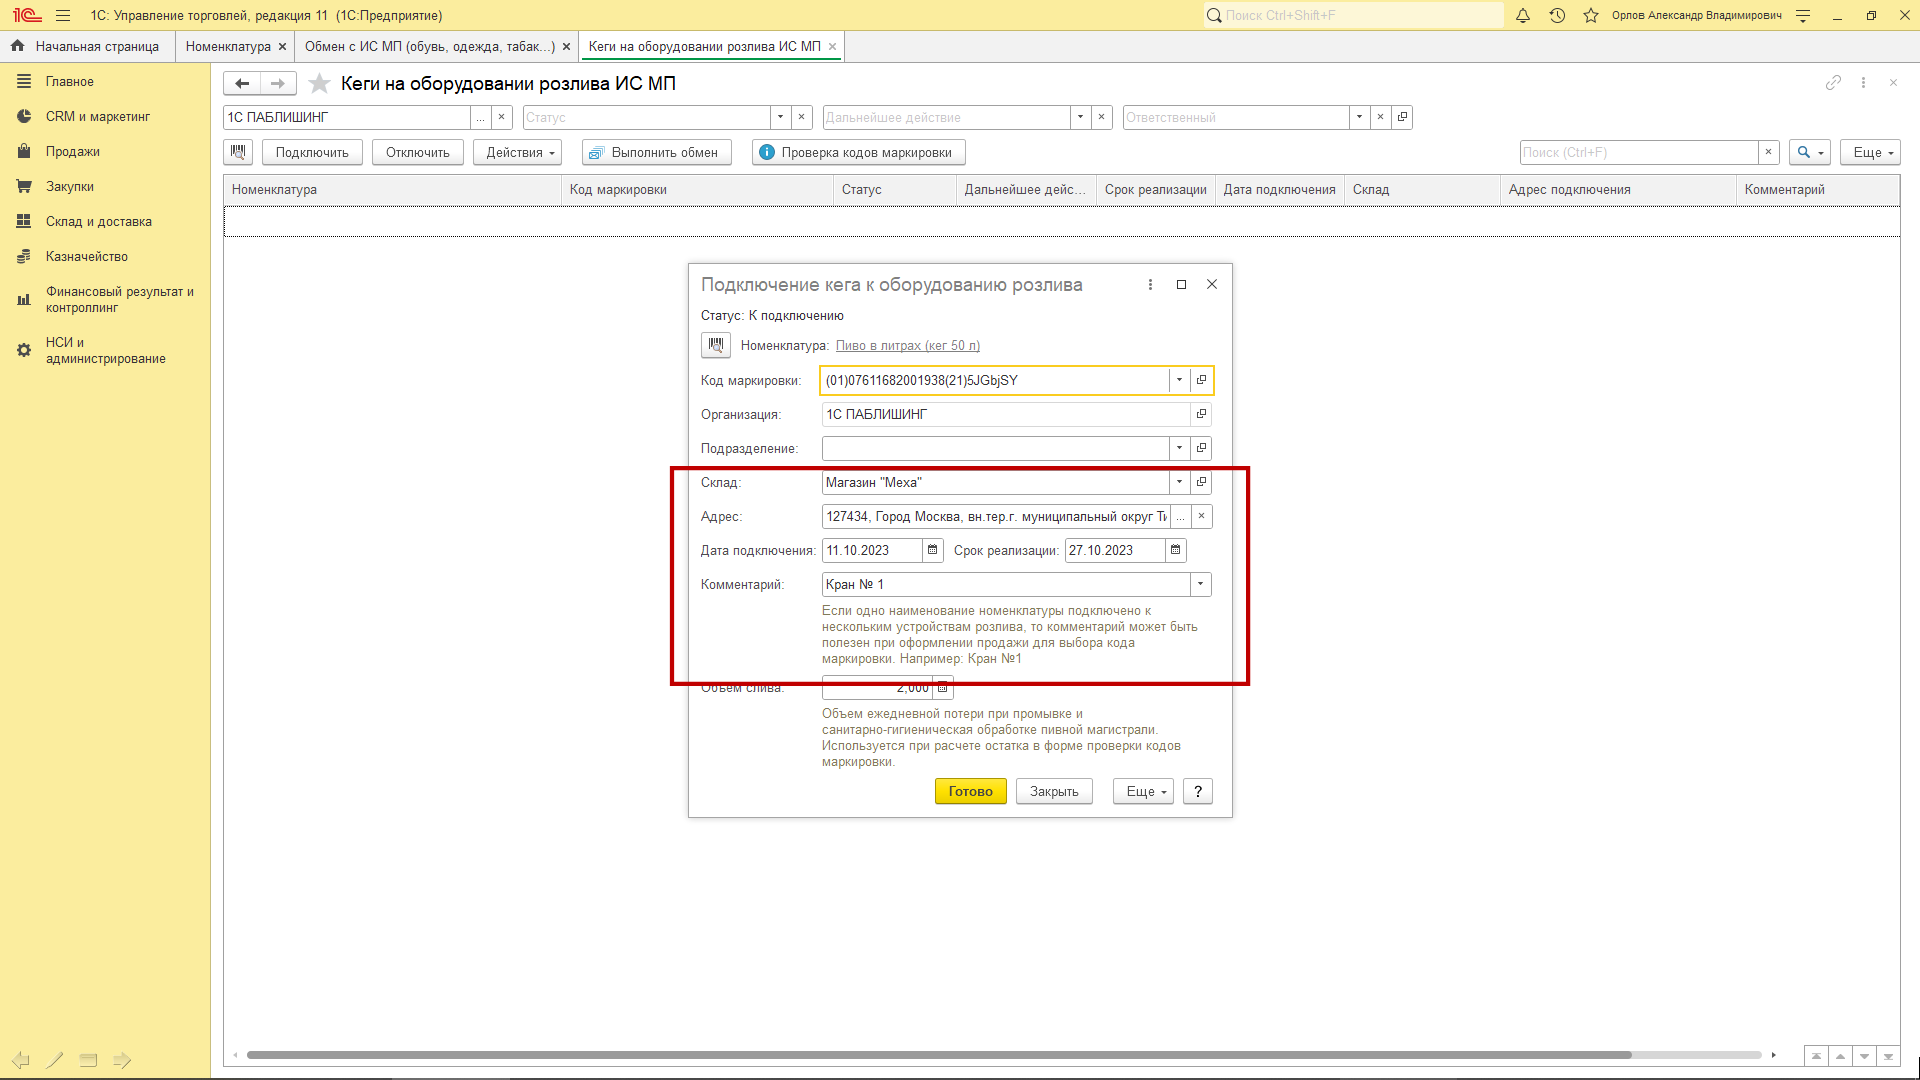The height and width of the screenshot is (1080, 1920).
Task: Open dialog kebab menu icon
Action: pos(1150,285)
